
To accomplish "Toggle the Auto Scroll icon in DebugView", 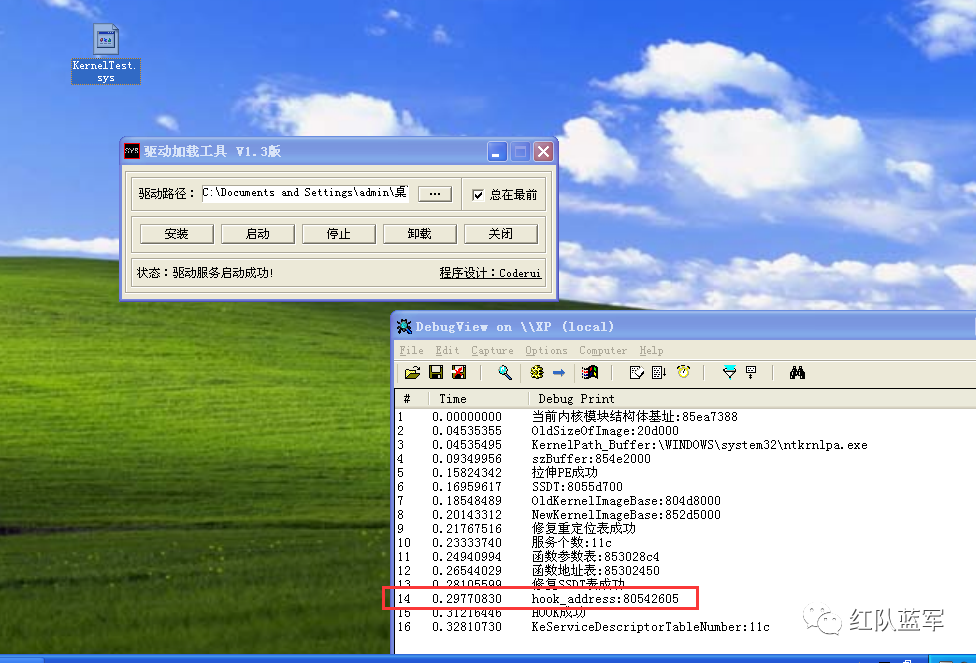I will pos(659,372).
